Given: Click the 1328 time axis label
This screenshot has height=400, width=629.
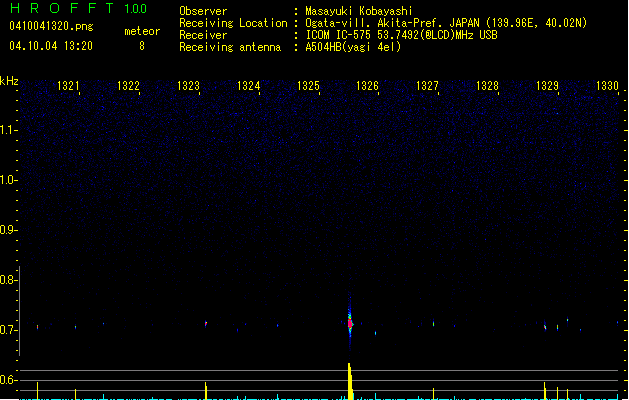Looking at the screenshot, I should coord(487,86).
